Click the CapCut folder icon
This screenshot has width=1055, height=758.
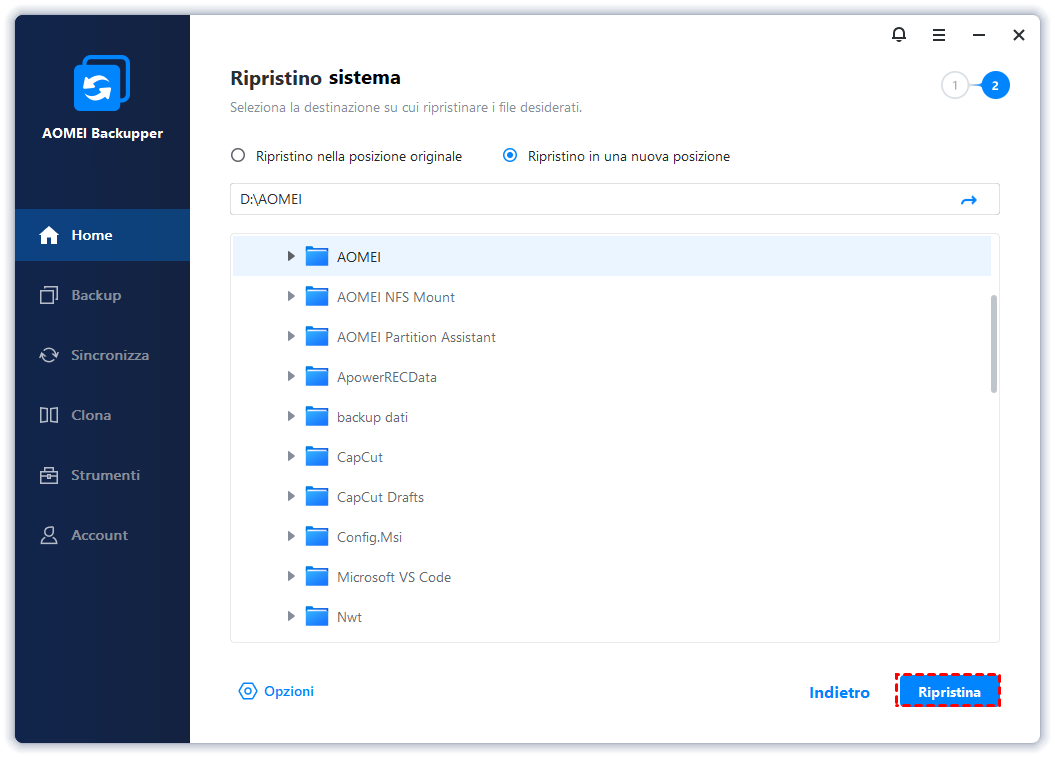click(317, 457)
